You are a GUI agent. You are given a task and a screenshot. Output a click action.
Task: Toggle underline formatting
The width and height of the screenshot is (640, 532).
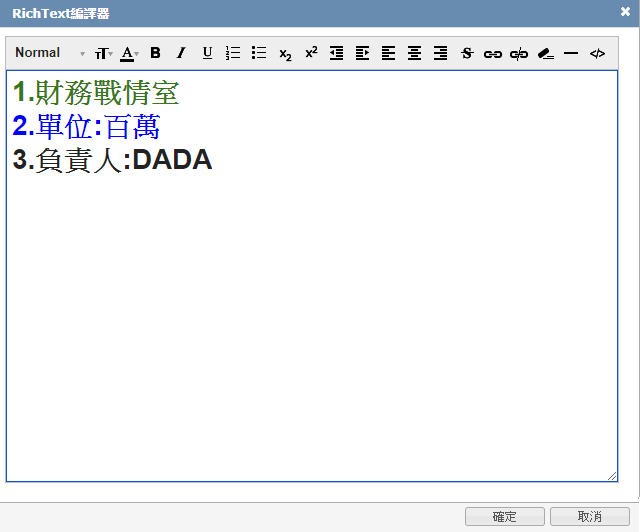click(x=207, y=53)
